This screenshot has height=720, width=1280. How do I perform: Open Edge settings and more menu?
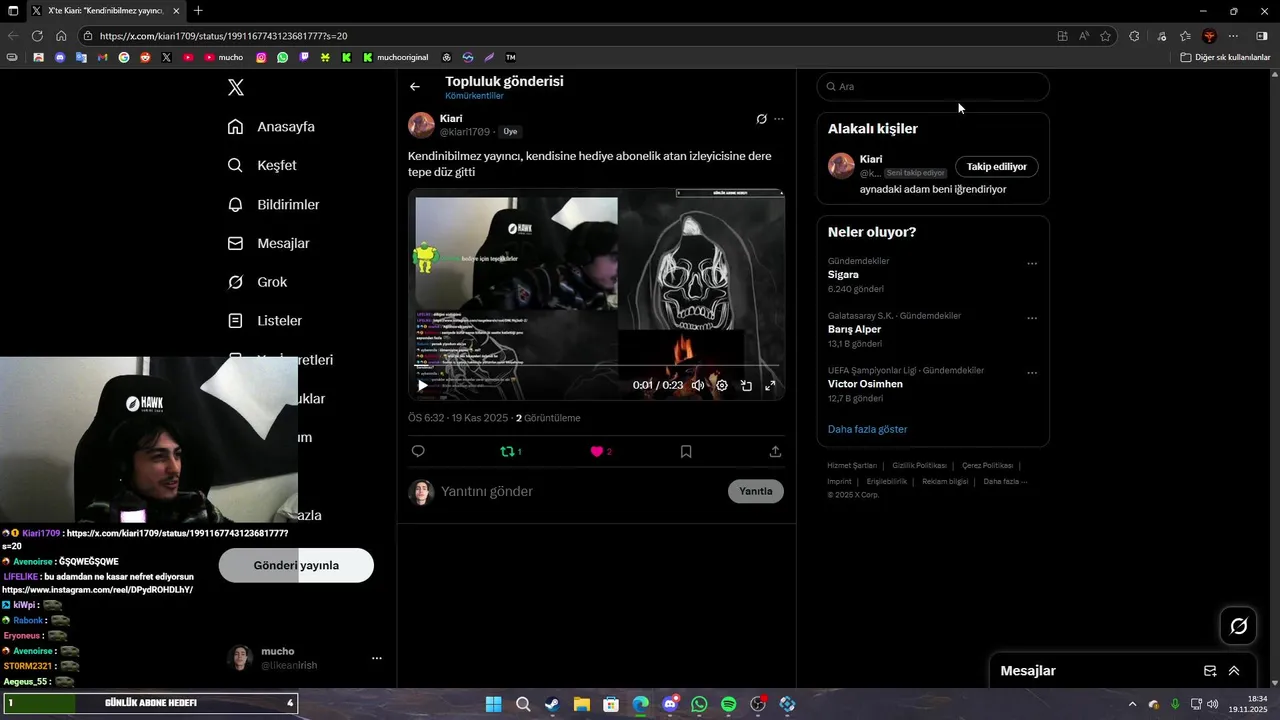click(x=1233, y=36)
